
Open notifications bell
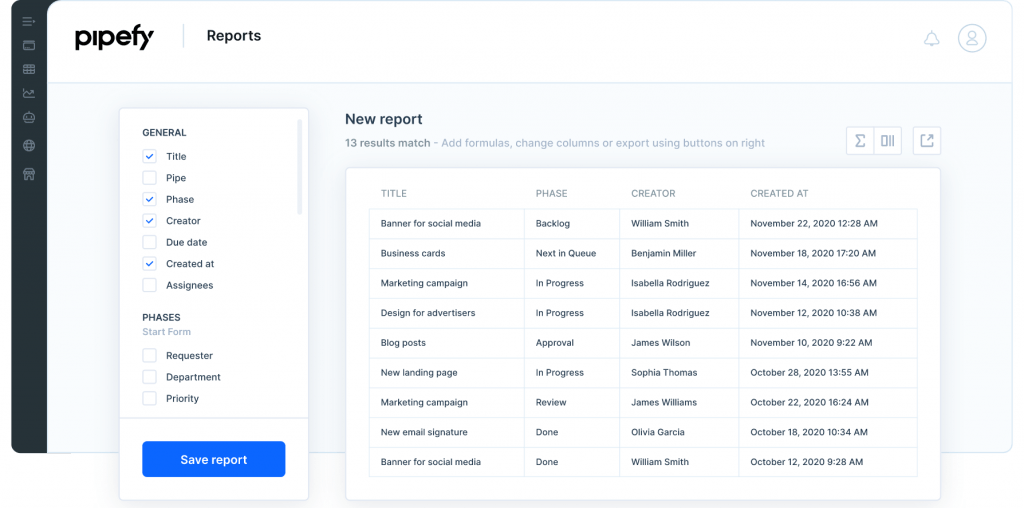coord(931,39)
